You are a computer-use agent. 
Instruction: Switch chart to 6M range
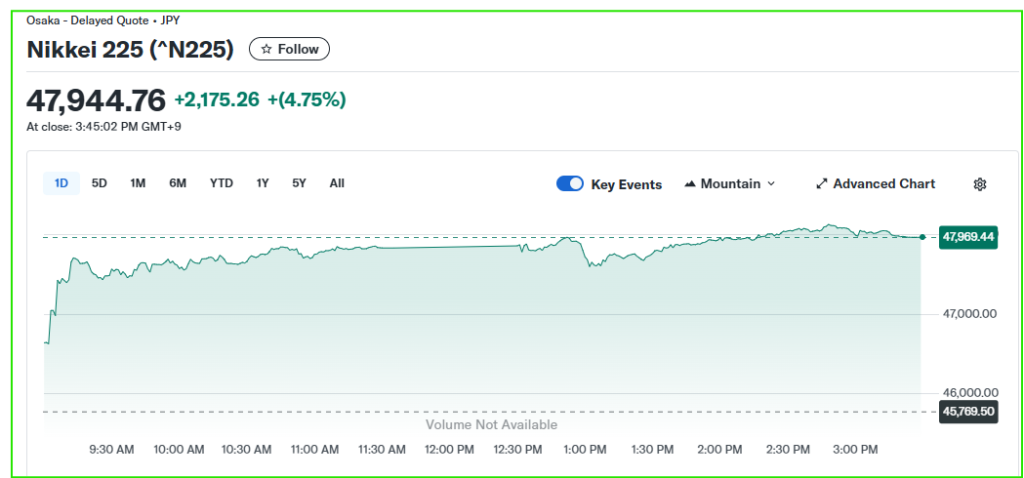coord(177,183)
